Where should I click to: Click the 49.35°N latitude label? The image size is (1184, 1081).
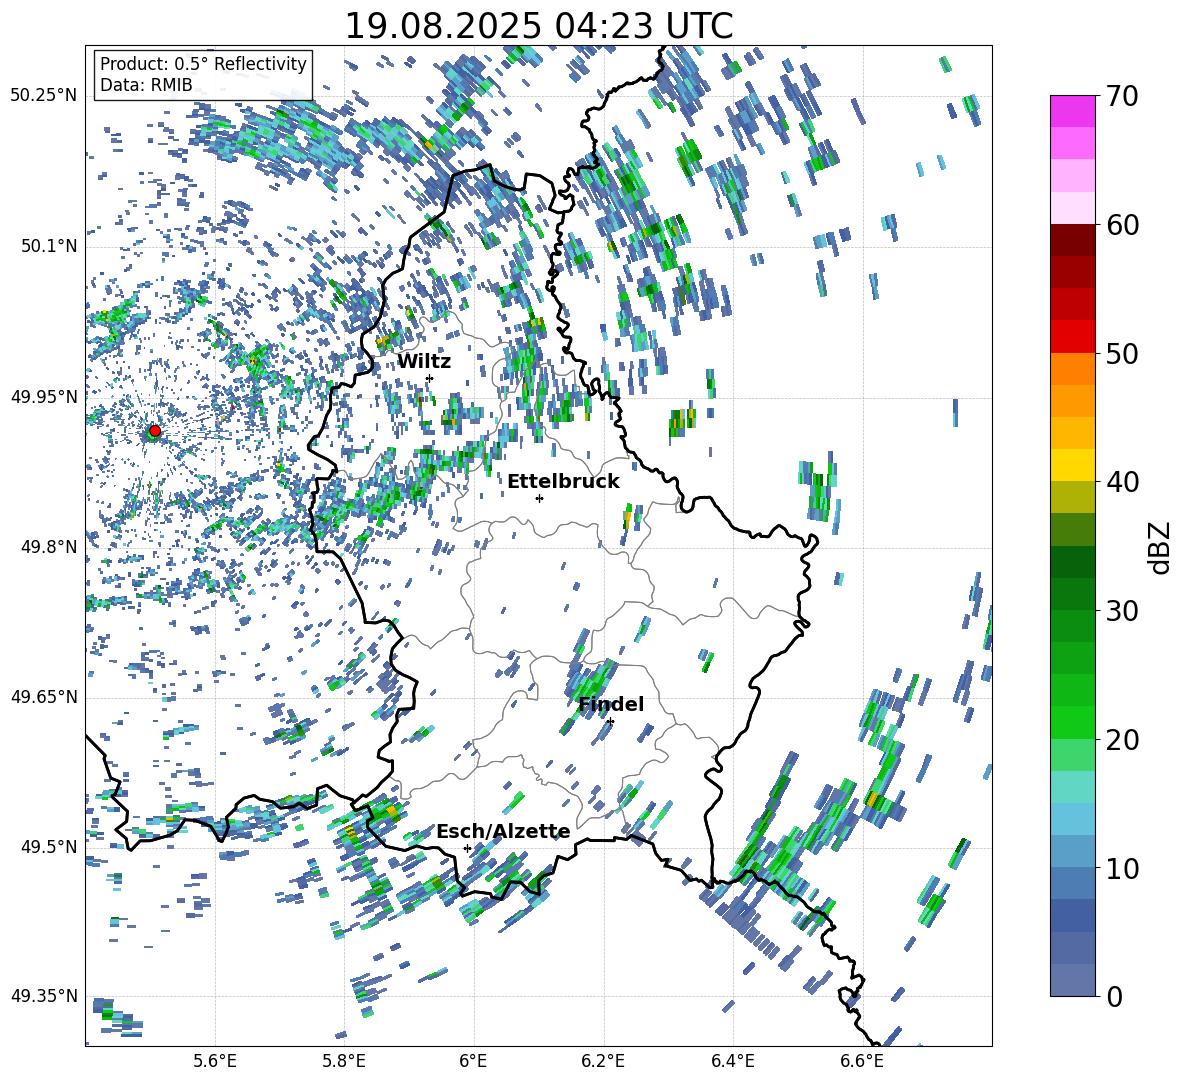(44, 996)
